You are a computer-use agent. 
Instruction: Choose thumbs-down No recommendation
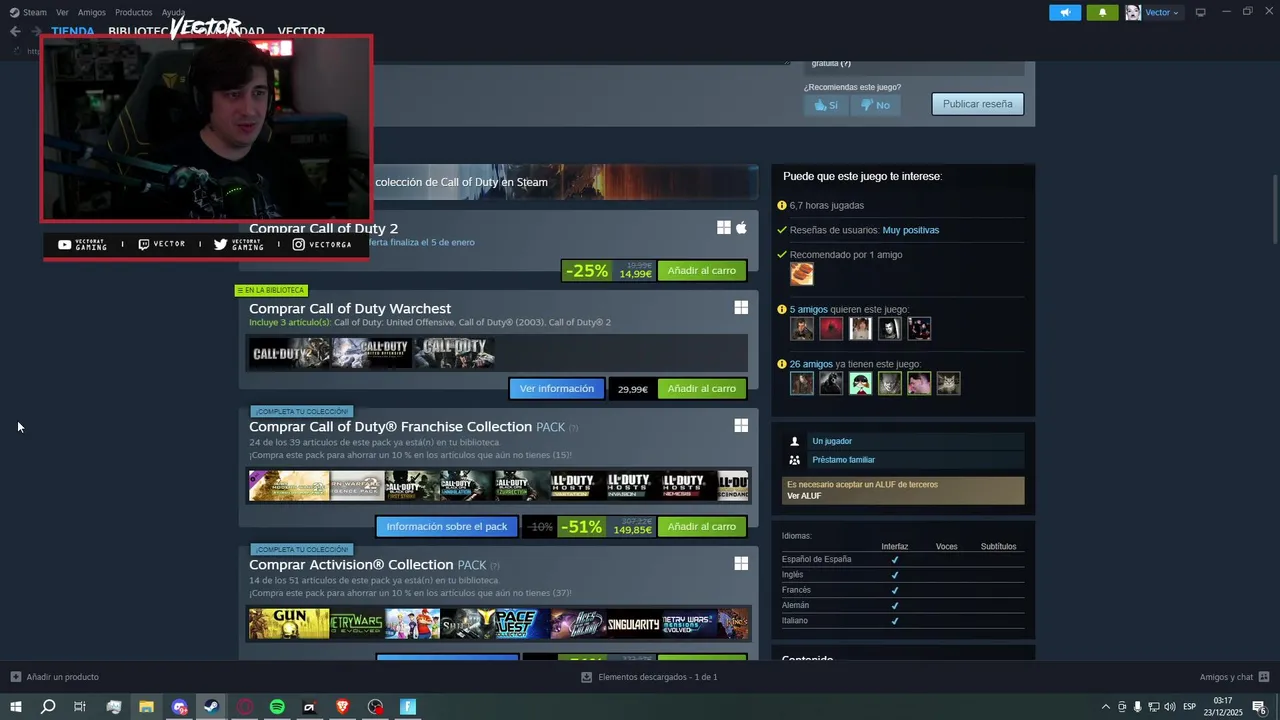click(875, 104)
